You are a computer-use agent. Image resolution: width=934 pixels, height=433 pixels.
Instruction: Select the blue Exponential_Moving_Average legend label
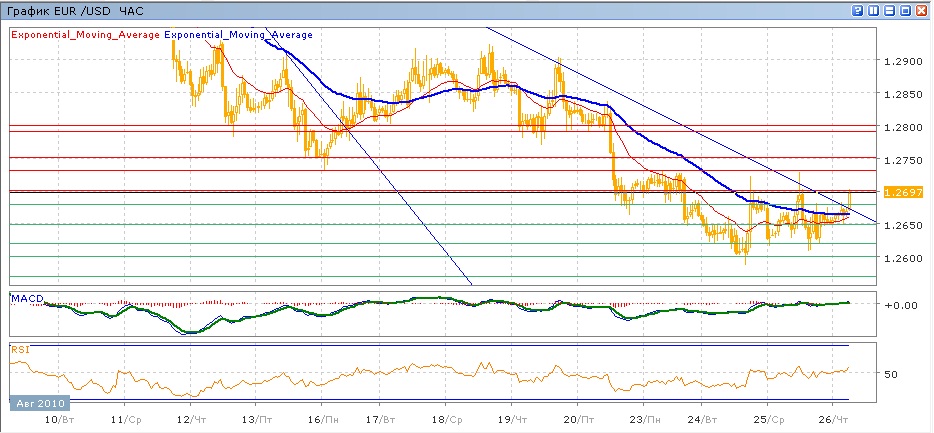(239, 35)
